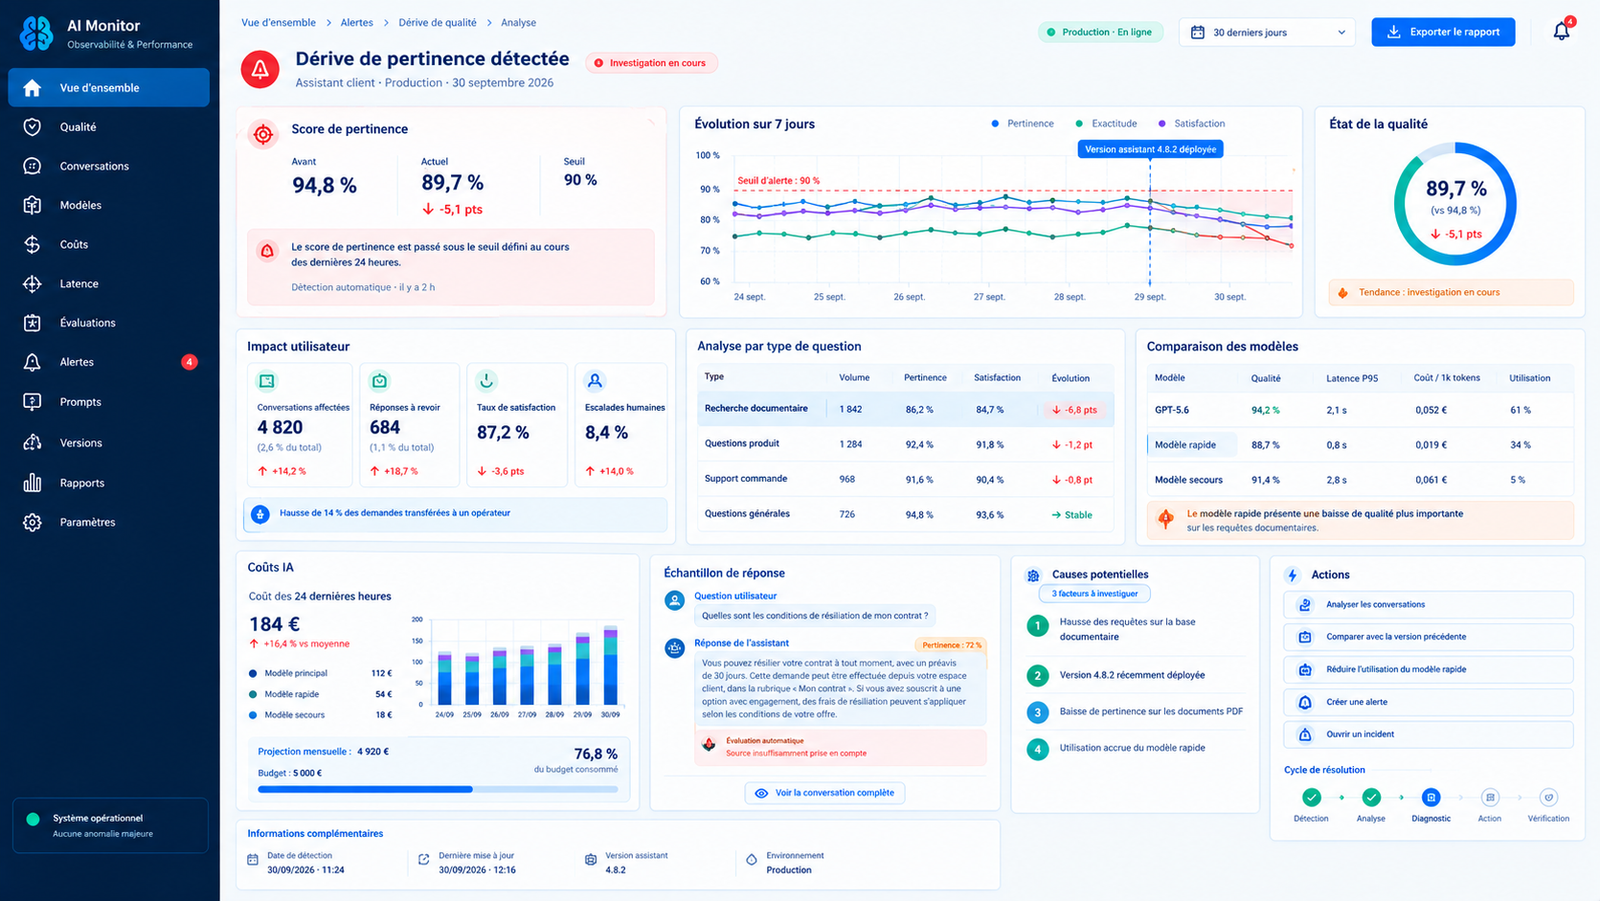
Task: Click the Actions lightning bolt icon
Action: pyautogui.click(x=1292, y=575)
